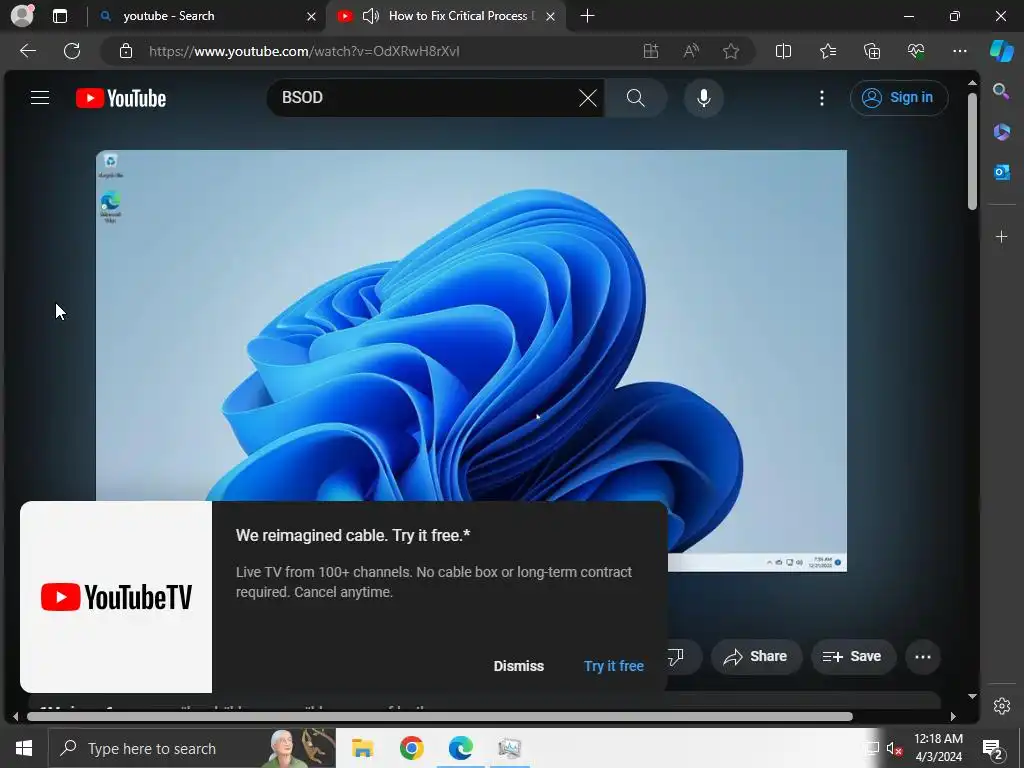Add a new sidebar app

pyautogui.click(x=1001, y=236)
